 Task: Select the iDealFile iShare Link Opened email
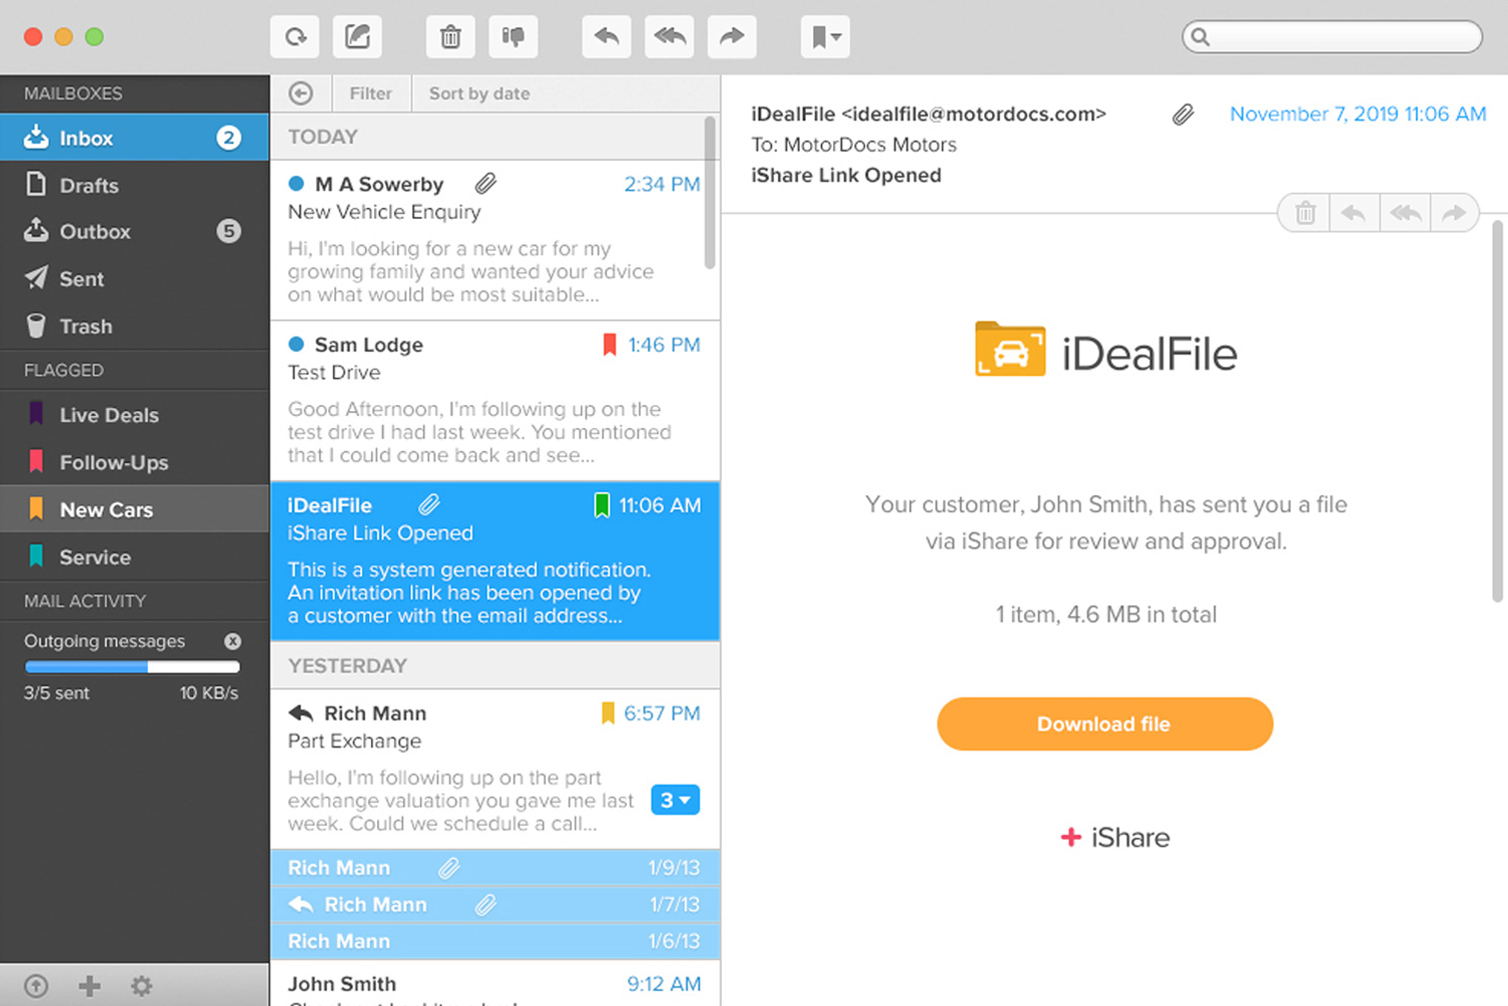[x=495, y=561]
